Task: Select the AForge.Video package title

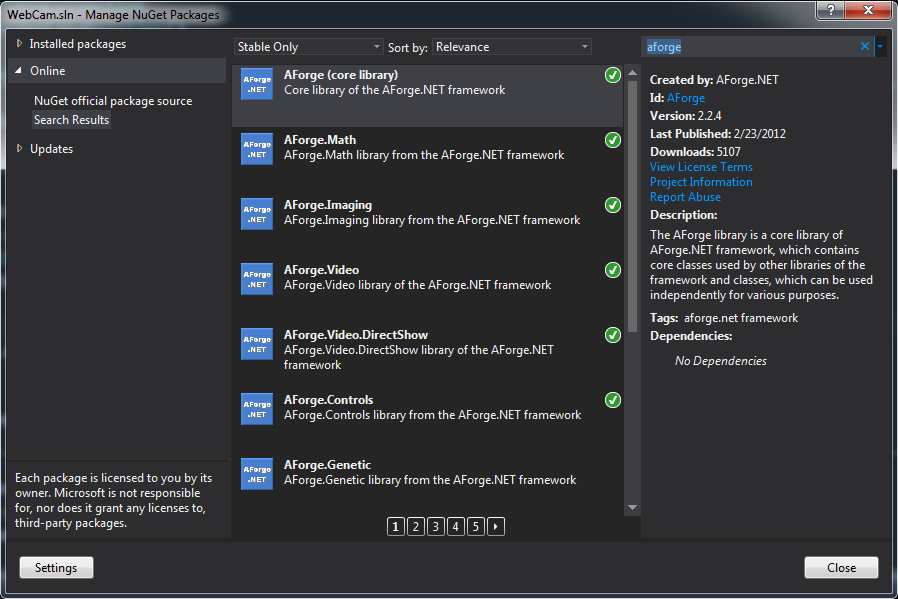Action: coord(321,270)
